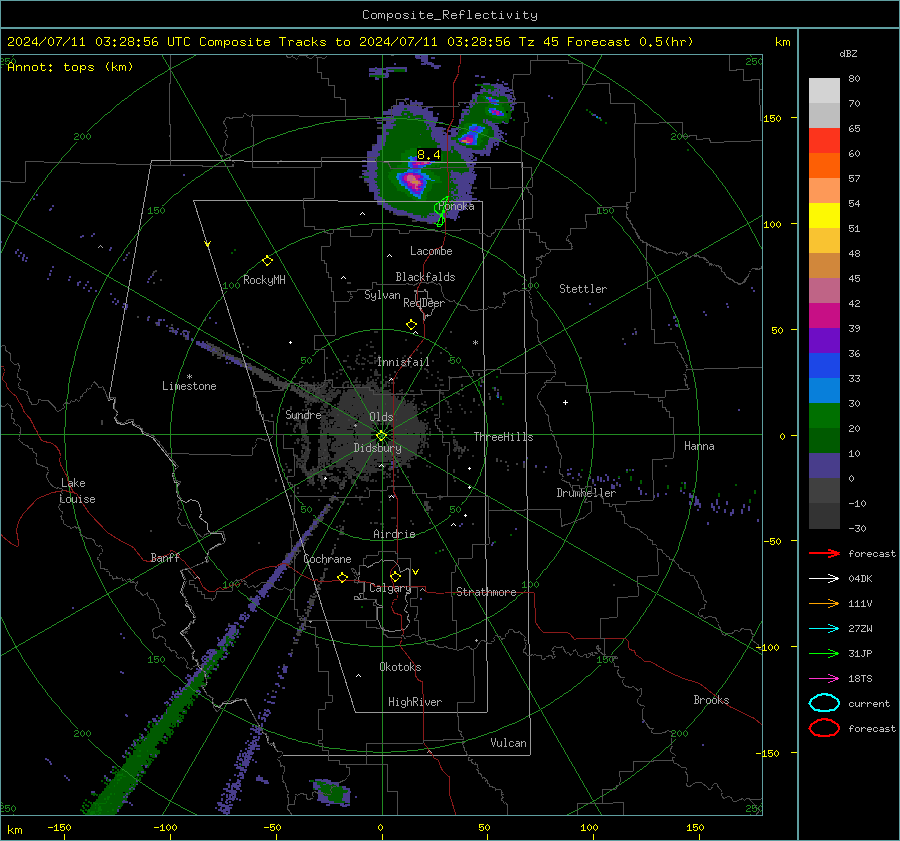
Task: Click the cyan current ellipse in legend
Action: (824, 703)
